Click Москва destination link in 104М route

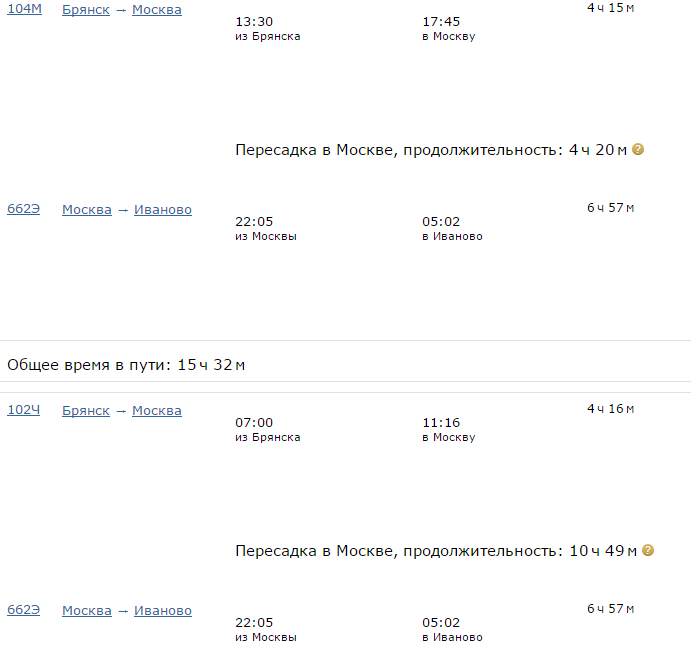click(x=157, y=10)
